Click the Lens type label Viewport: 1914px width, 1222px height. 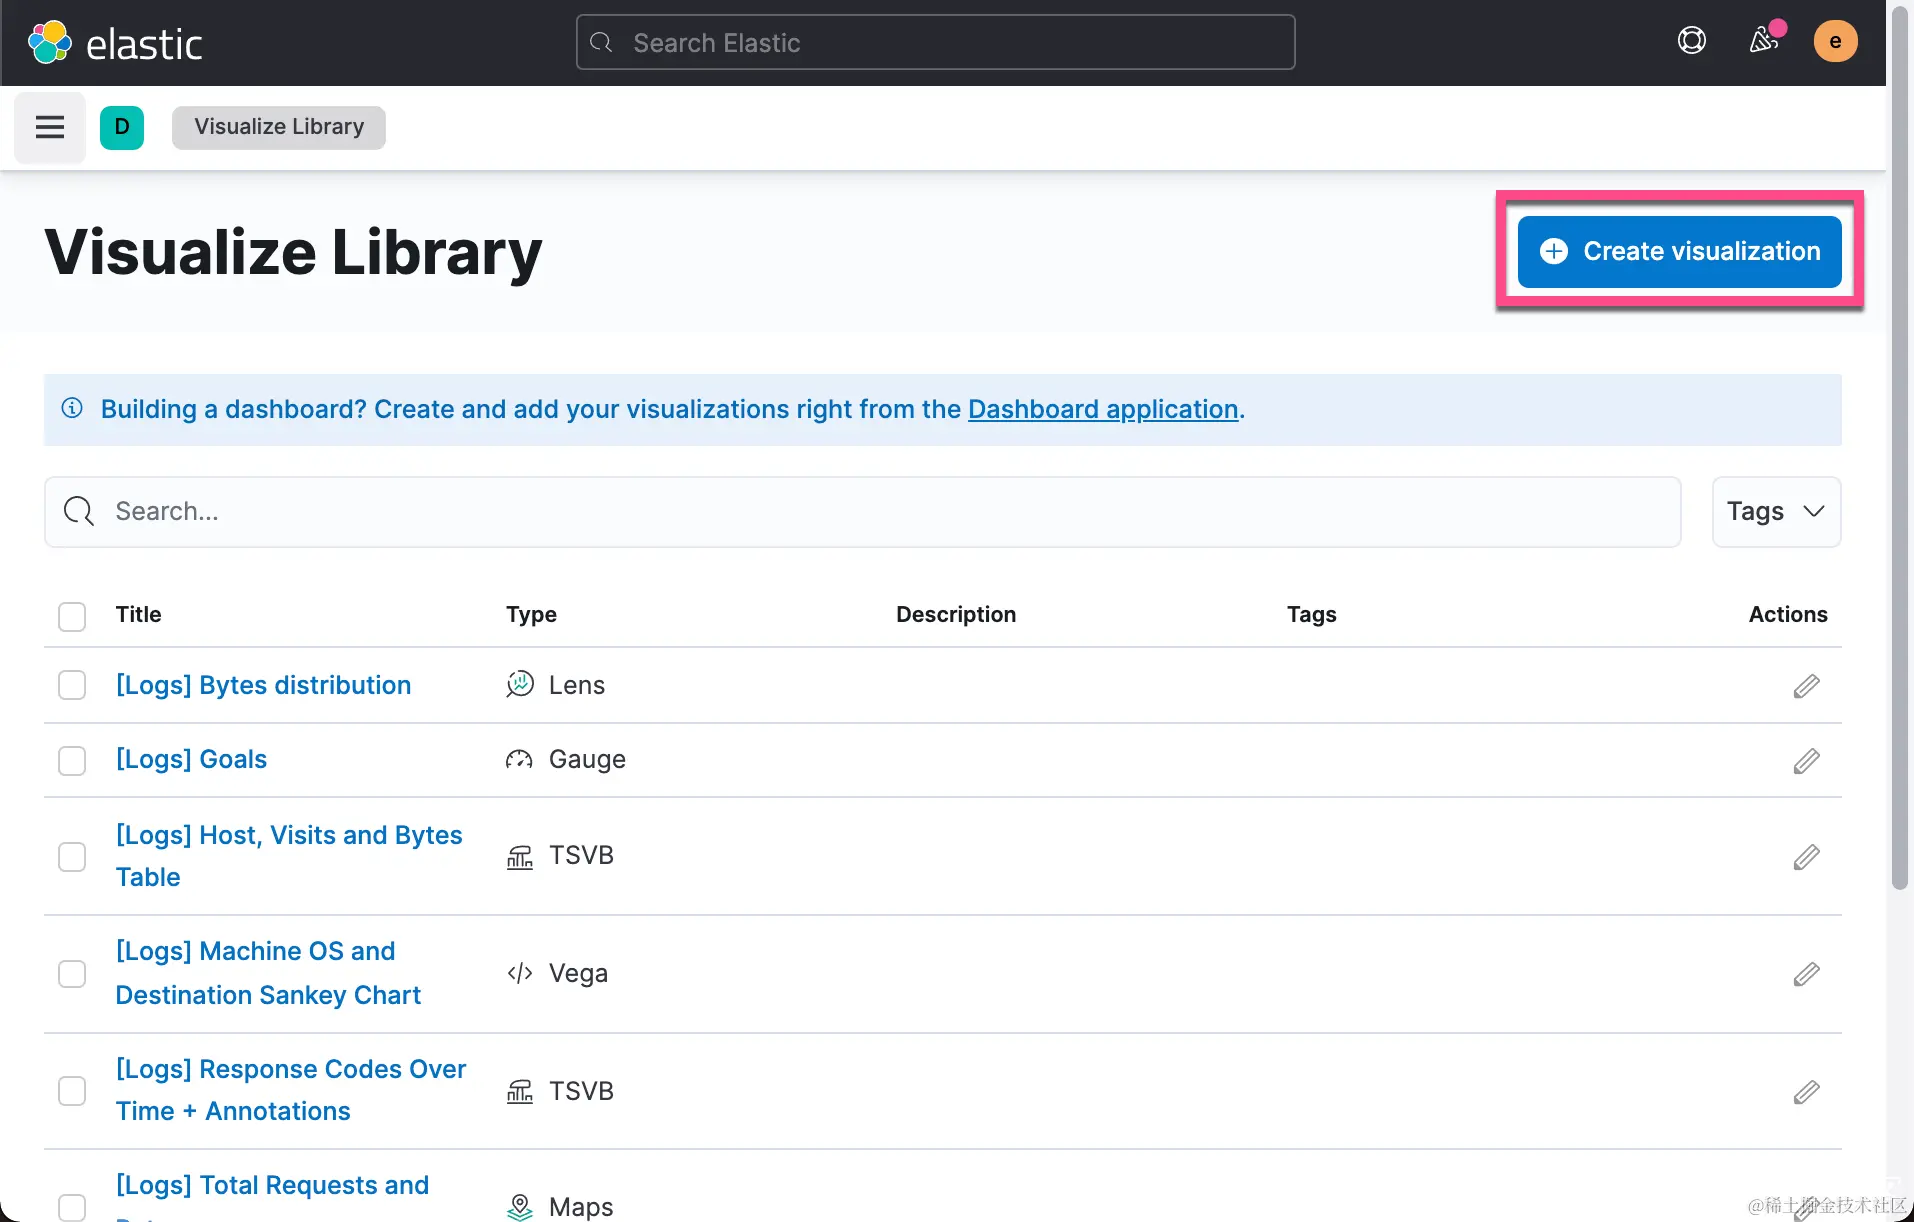[x=577, y=685]
